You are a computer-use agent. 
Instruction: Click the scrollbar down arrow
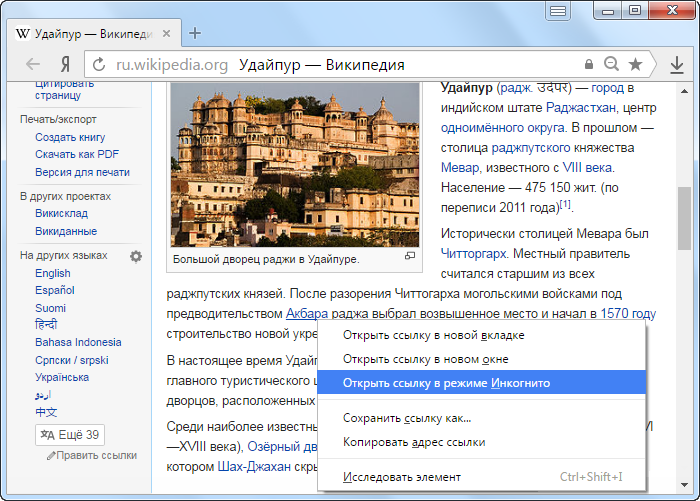coord(684,485)
